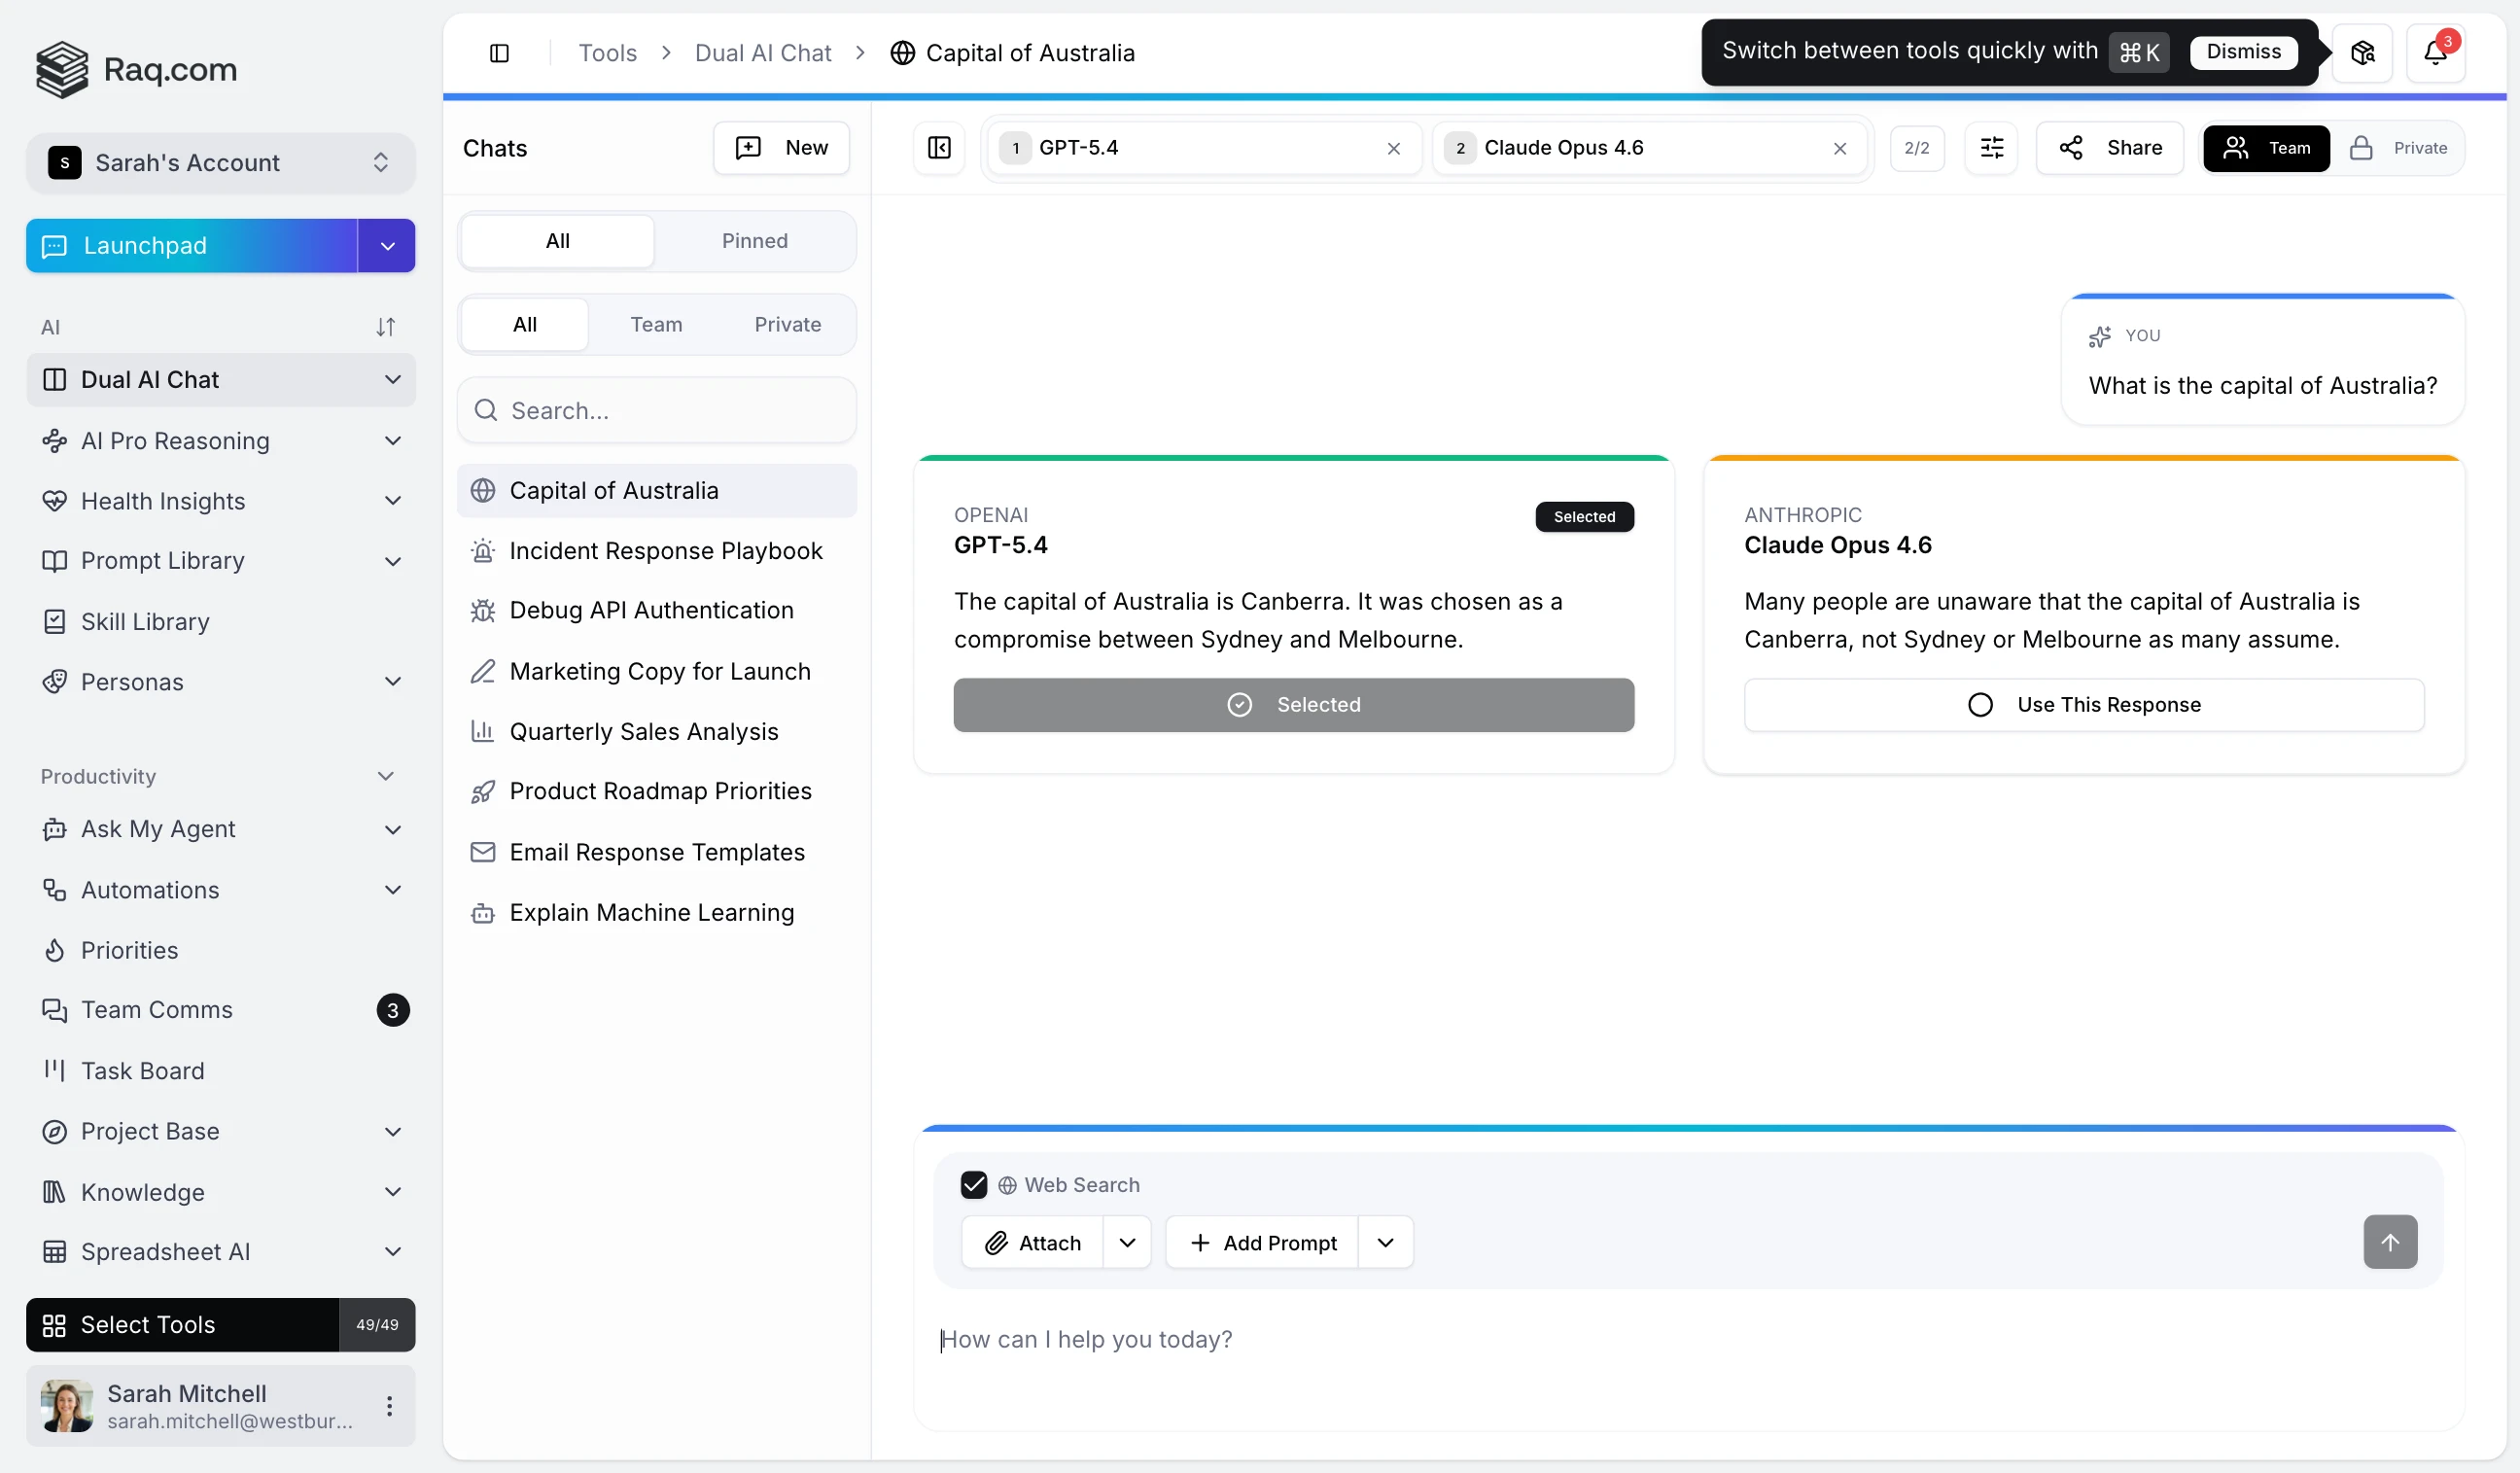
Task: Remove GPT-5.4 model with its X
Action: 1393,148
